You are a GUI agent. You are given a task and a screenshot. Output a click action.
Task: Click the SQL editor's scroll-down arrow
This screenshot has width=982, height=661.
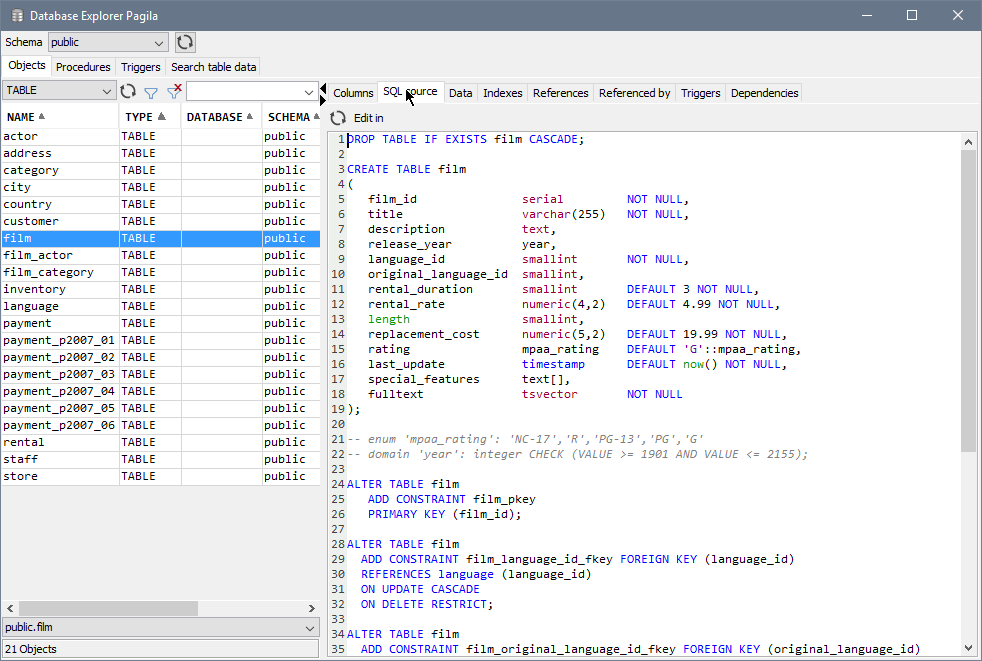click(968, 648)
